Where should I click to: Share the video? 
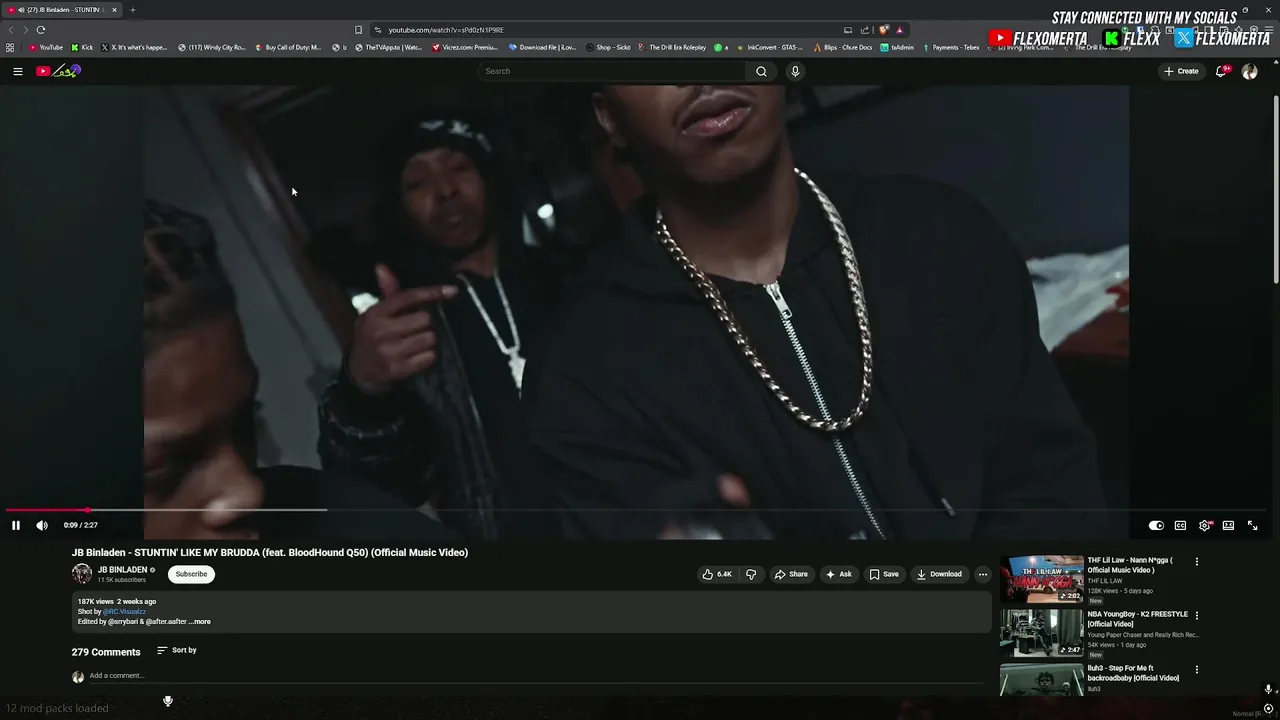pyautogui.click(x=791, y=574)
